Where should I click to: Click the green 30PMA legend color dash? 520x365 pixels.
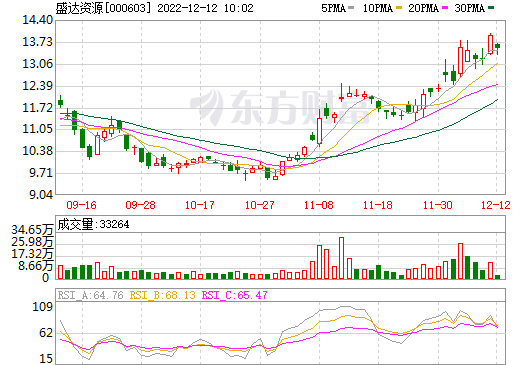[491, 7]
